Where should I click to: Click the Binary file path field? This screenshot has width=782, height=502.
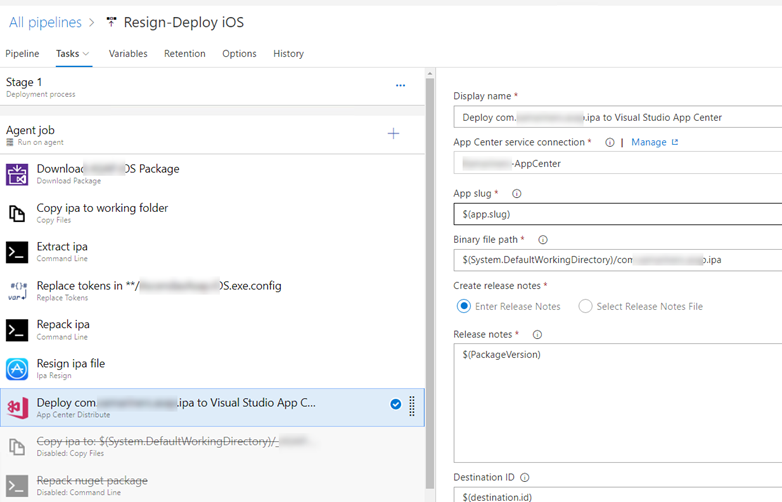pyautogui.click(x=617, y=260)
